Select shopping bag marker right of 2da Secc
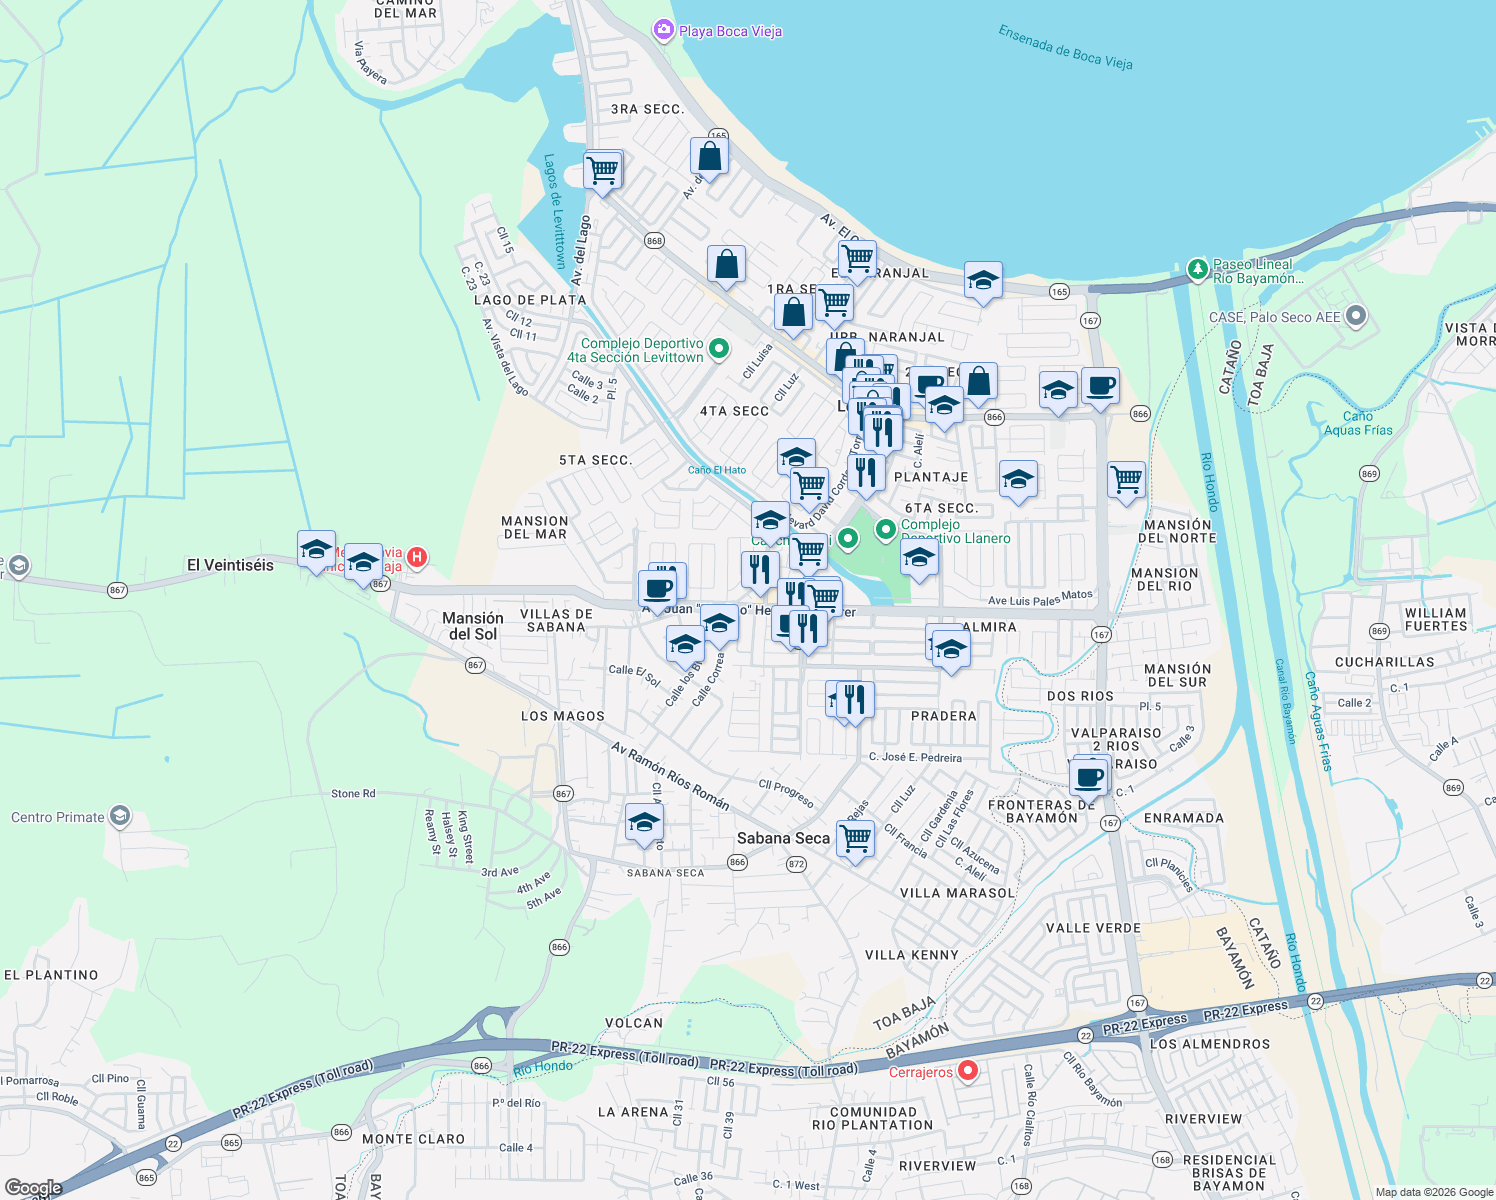Viewport: 1496px width, 1200px height. [979, 382]
